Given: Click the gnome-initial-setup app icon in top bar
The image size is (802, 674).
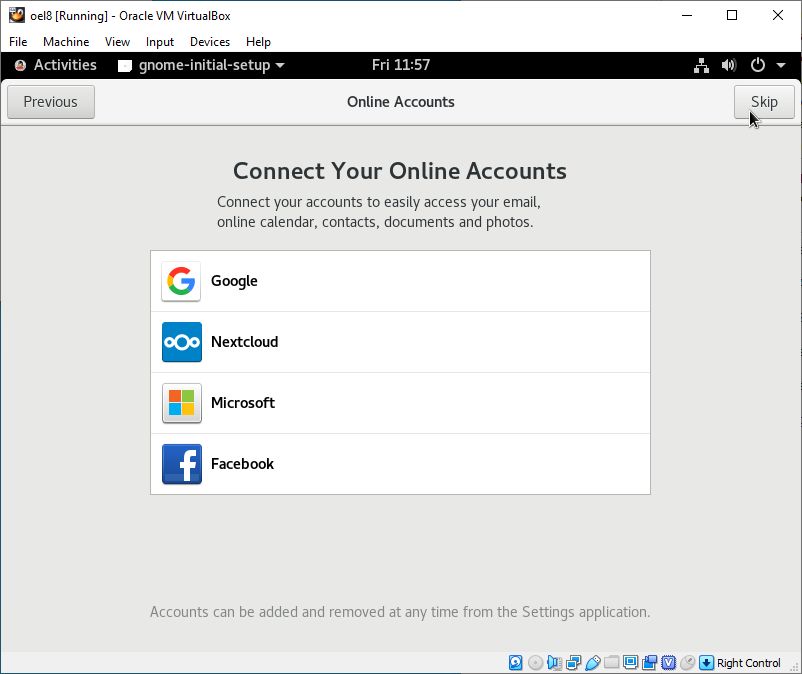Looking at the screenshot, I should coord(125,65).
